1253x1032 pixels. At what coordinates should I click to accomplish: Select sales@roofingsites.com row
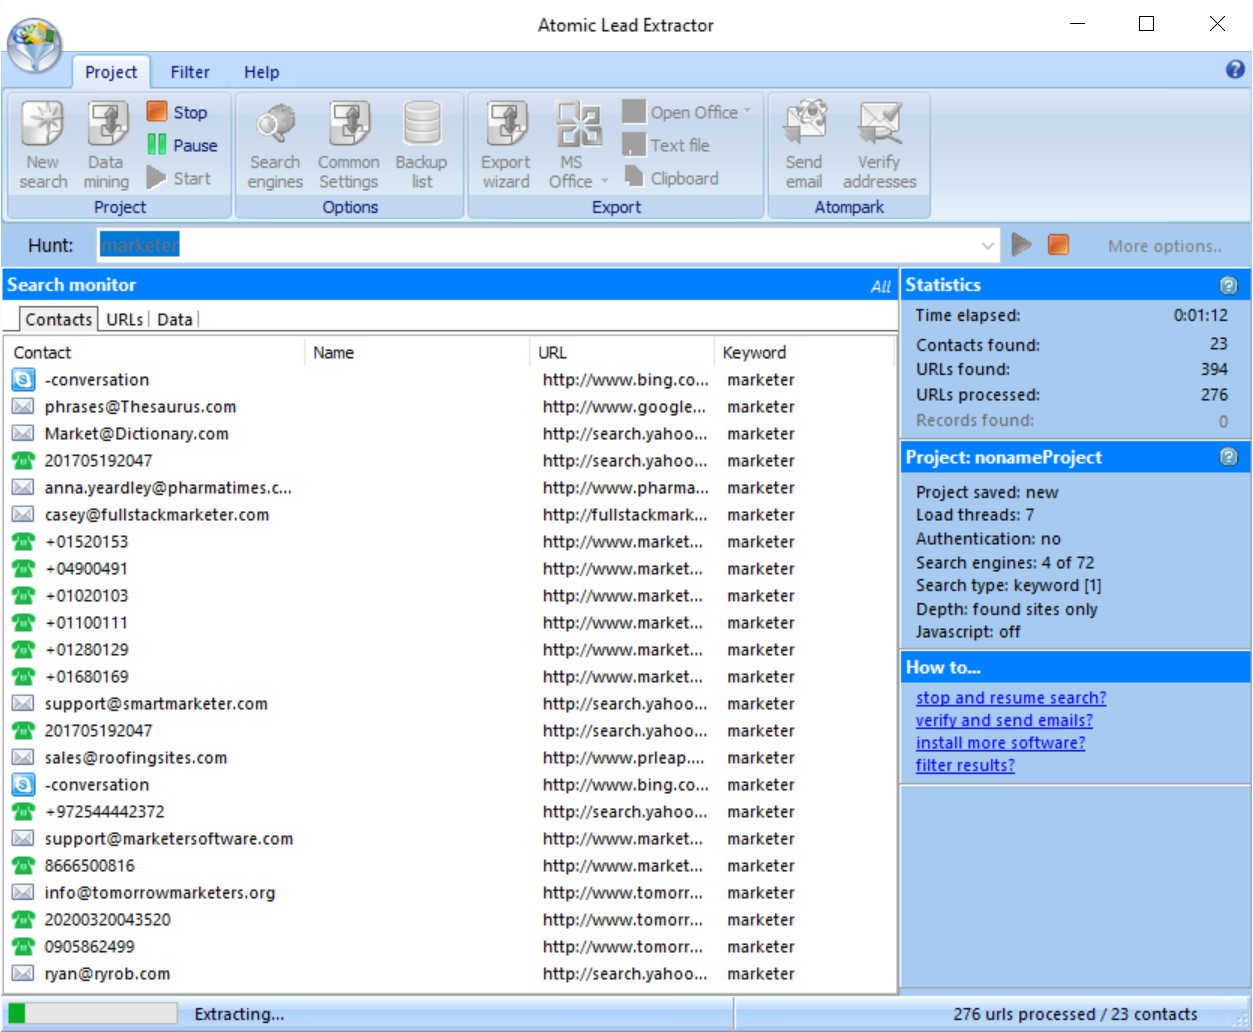450,758
